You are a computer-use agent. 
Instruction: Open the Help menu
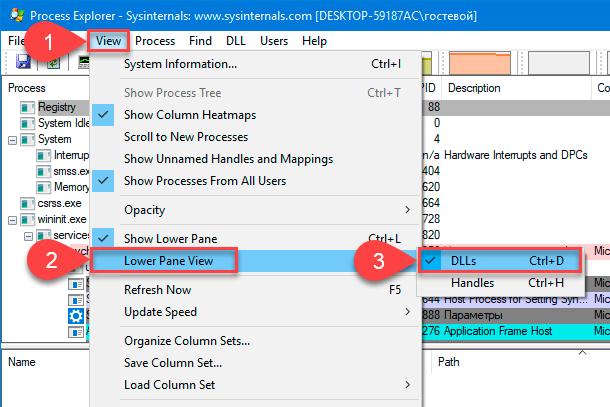click(x=314, y=41)
